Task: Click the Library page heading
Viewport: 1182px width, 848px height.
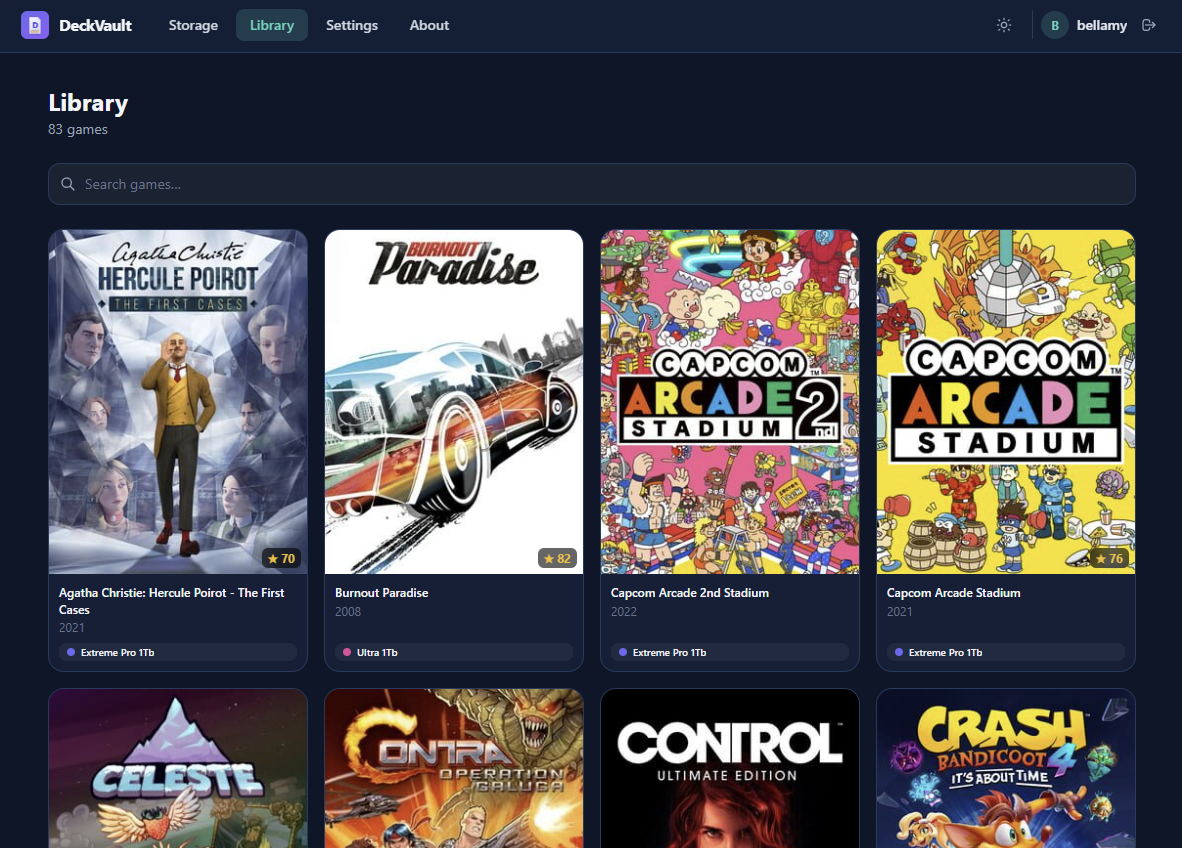Action: pyautogui.click(x=88, y=103)
